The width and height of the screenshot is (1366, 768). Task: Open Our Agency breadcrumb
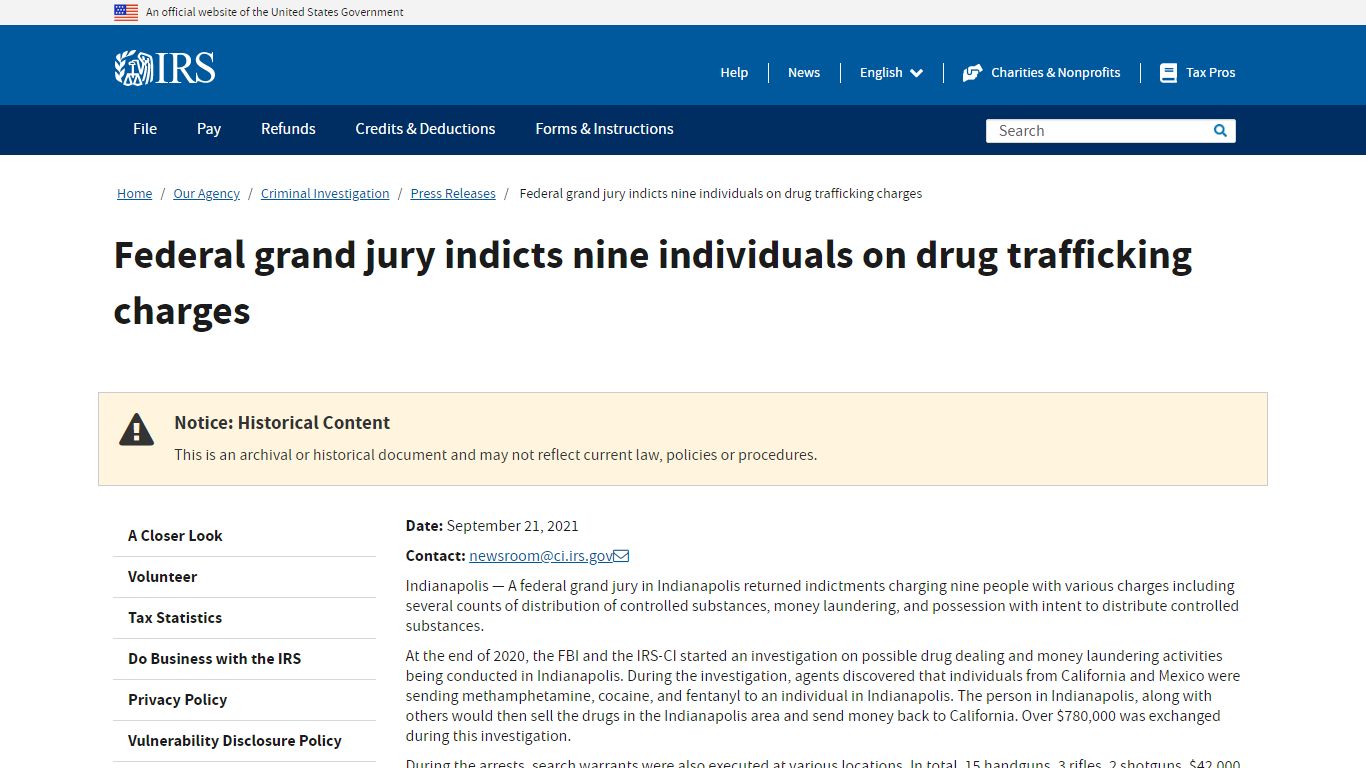coord(206,193)
